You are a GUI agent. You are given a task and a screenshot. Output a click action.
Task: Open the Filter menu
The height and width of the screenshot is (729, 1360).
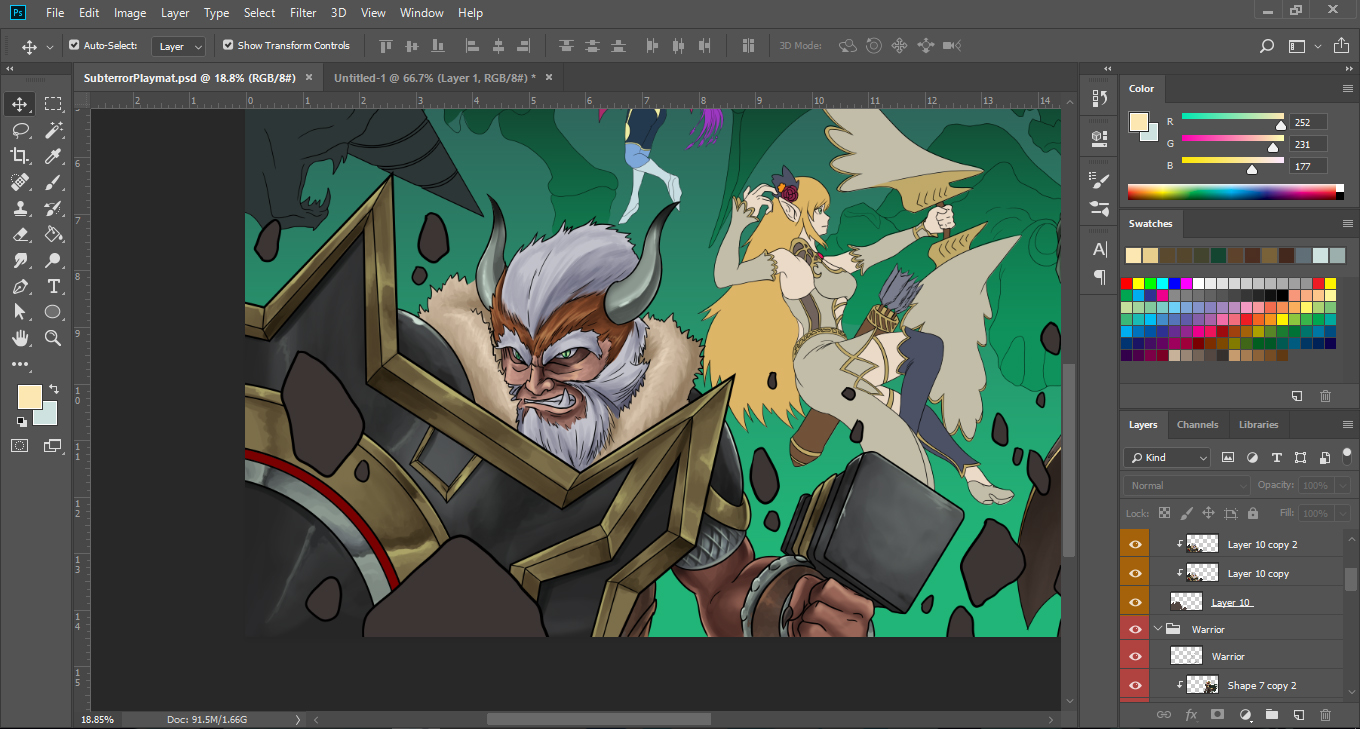coord(303,13)
